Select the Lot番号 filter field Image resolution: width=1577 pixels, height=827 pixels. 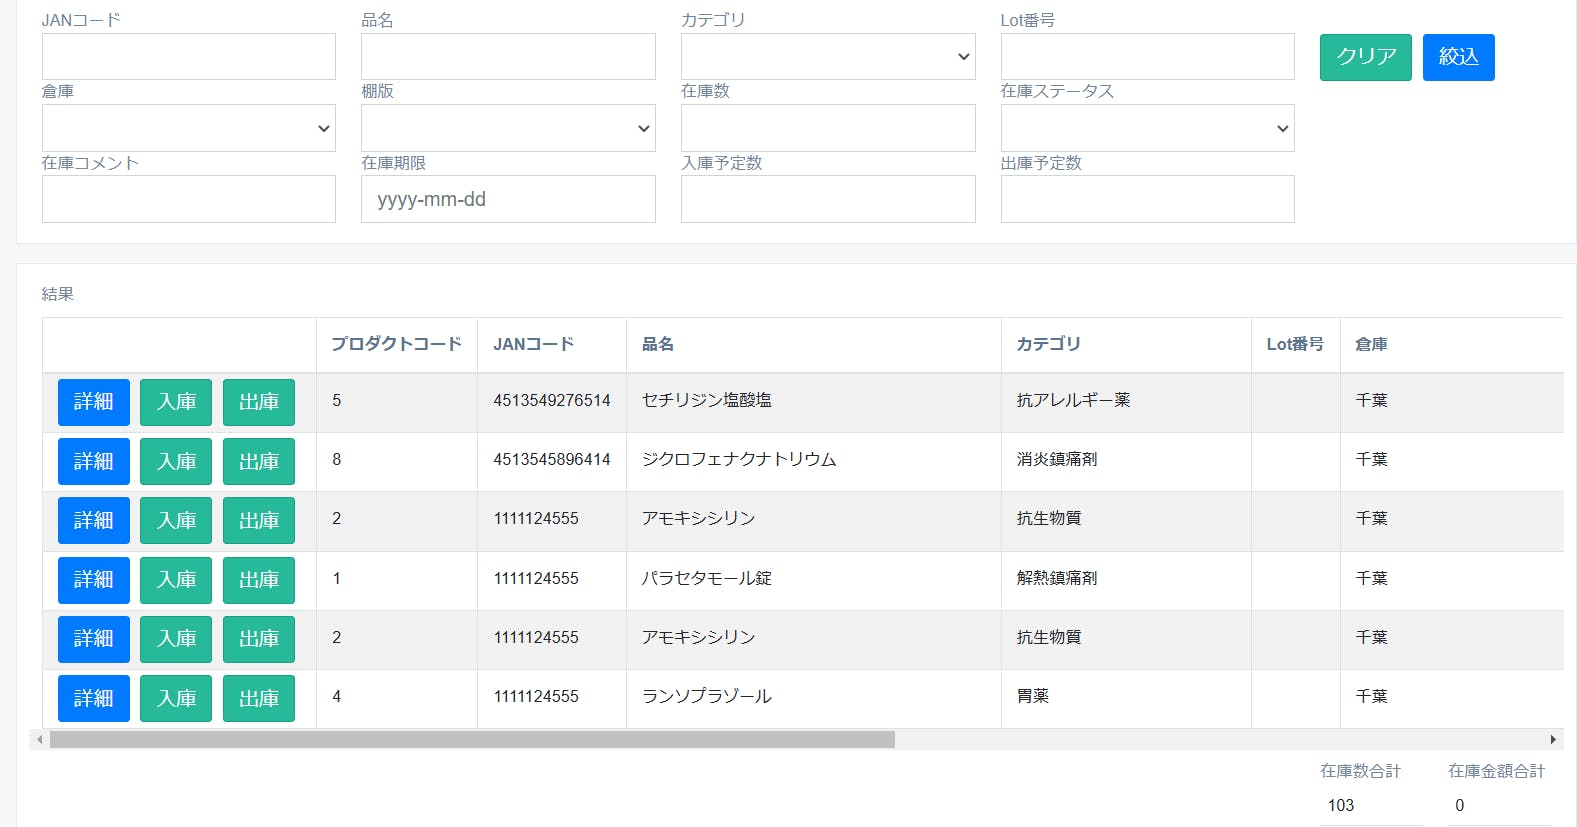point(1147,57)
